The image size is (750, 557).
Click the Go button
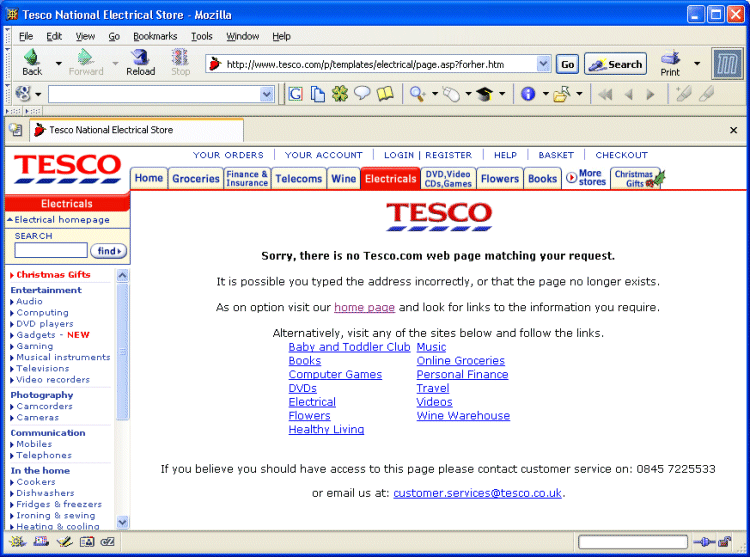click(567, 64)
